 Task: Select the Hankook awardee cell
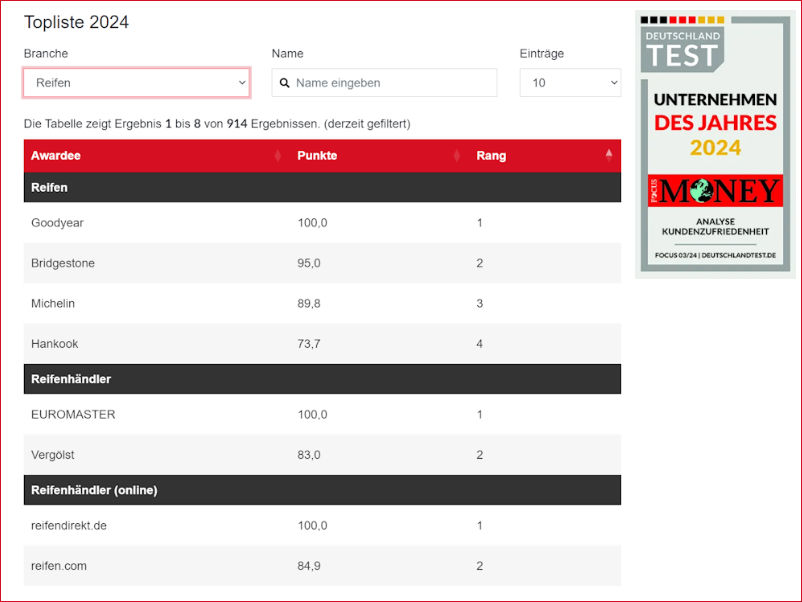coord(55,344)
